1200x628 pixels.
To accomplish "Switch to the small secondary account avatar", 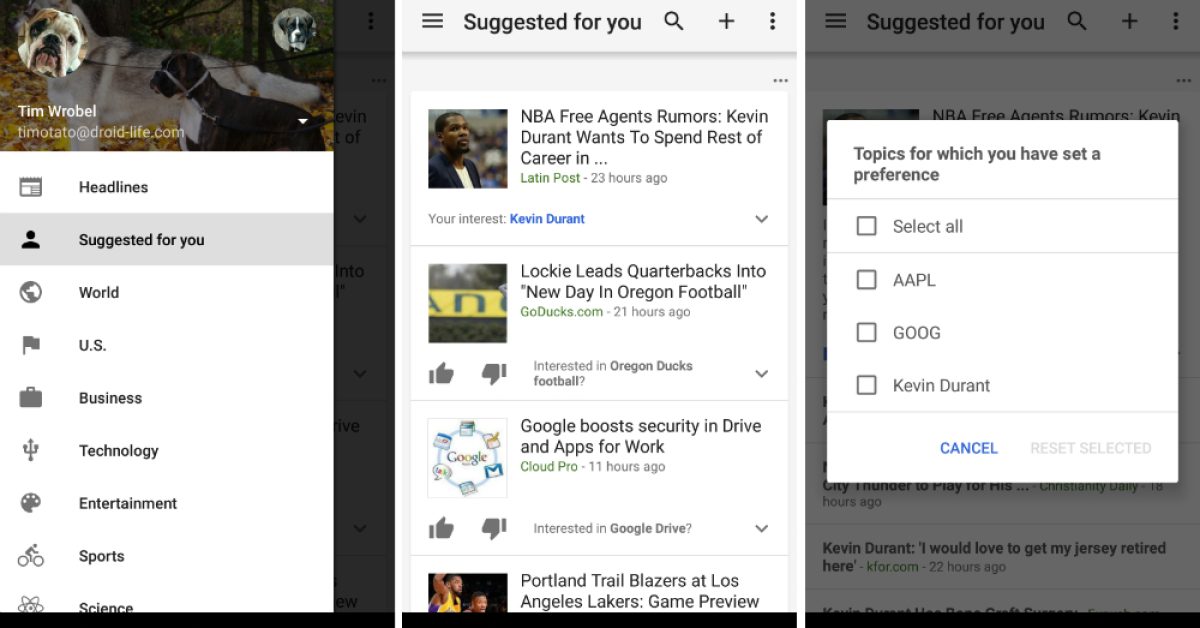I will tap(294, 30).
